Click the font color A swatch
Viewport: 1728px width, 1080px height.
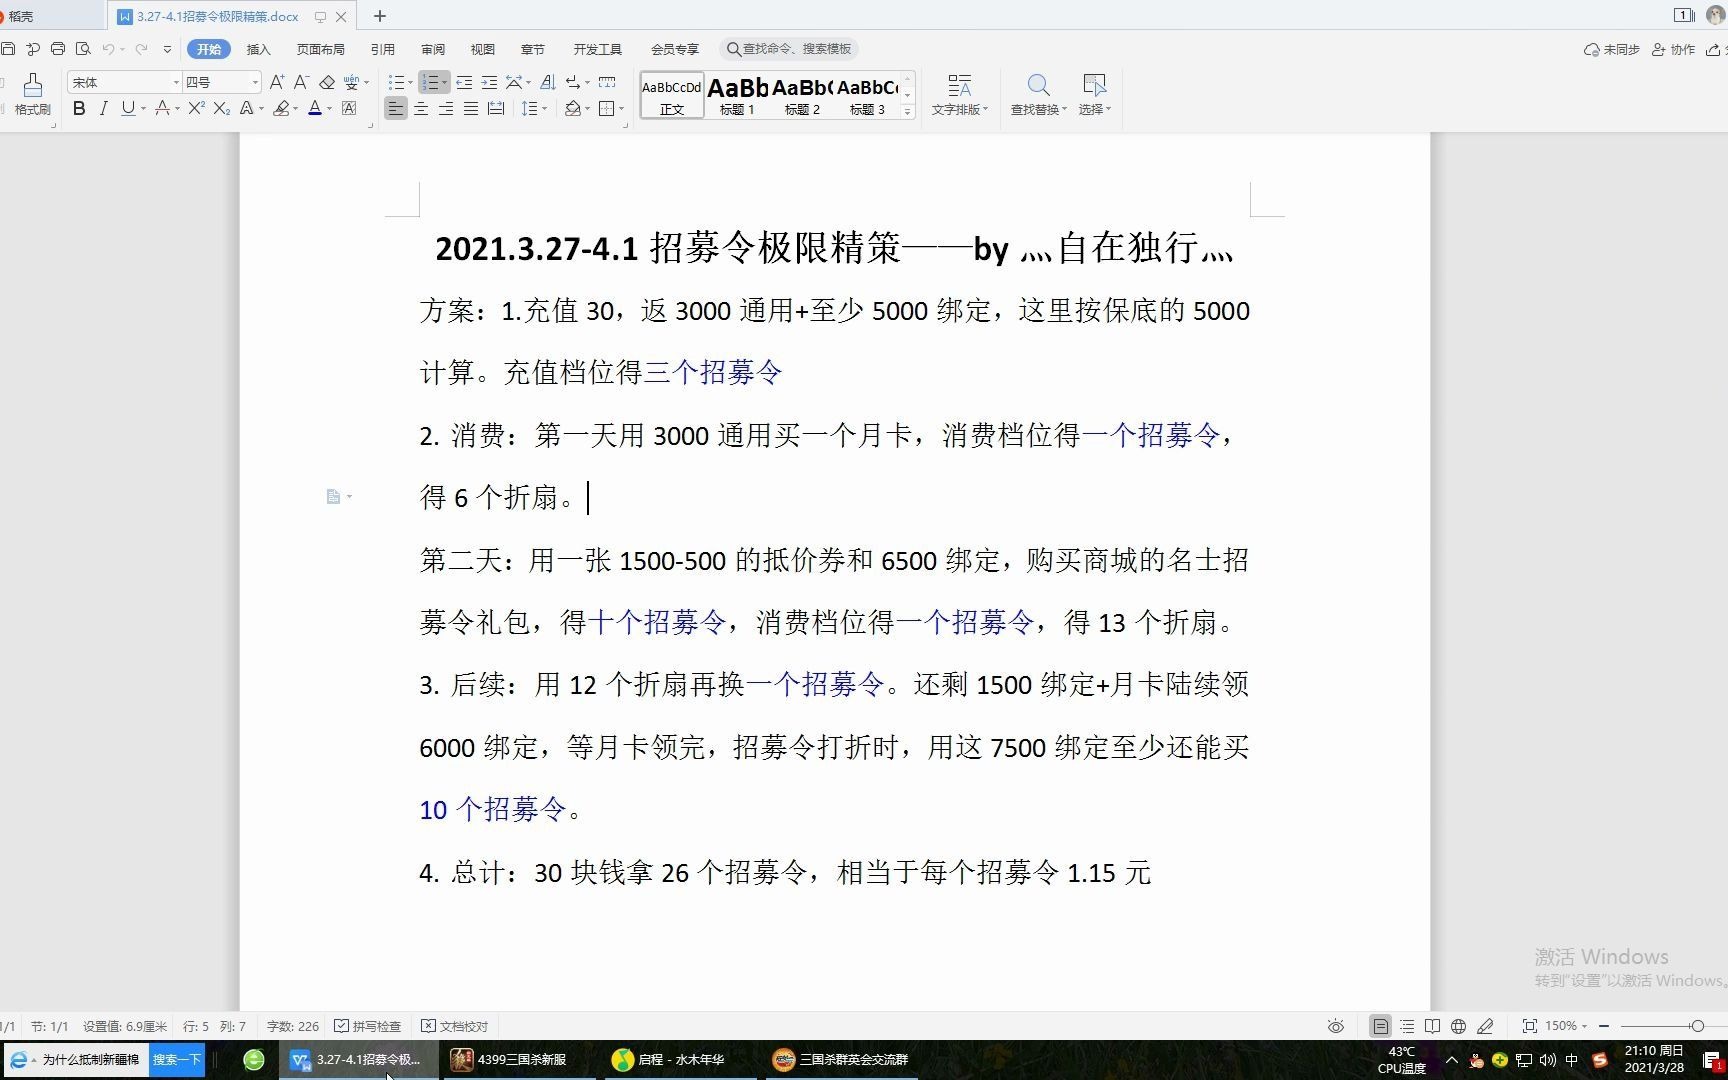(315, 109)
